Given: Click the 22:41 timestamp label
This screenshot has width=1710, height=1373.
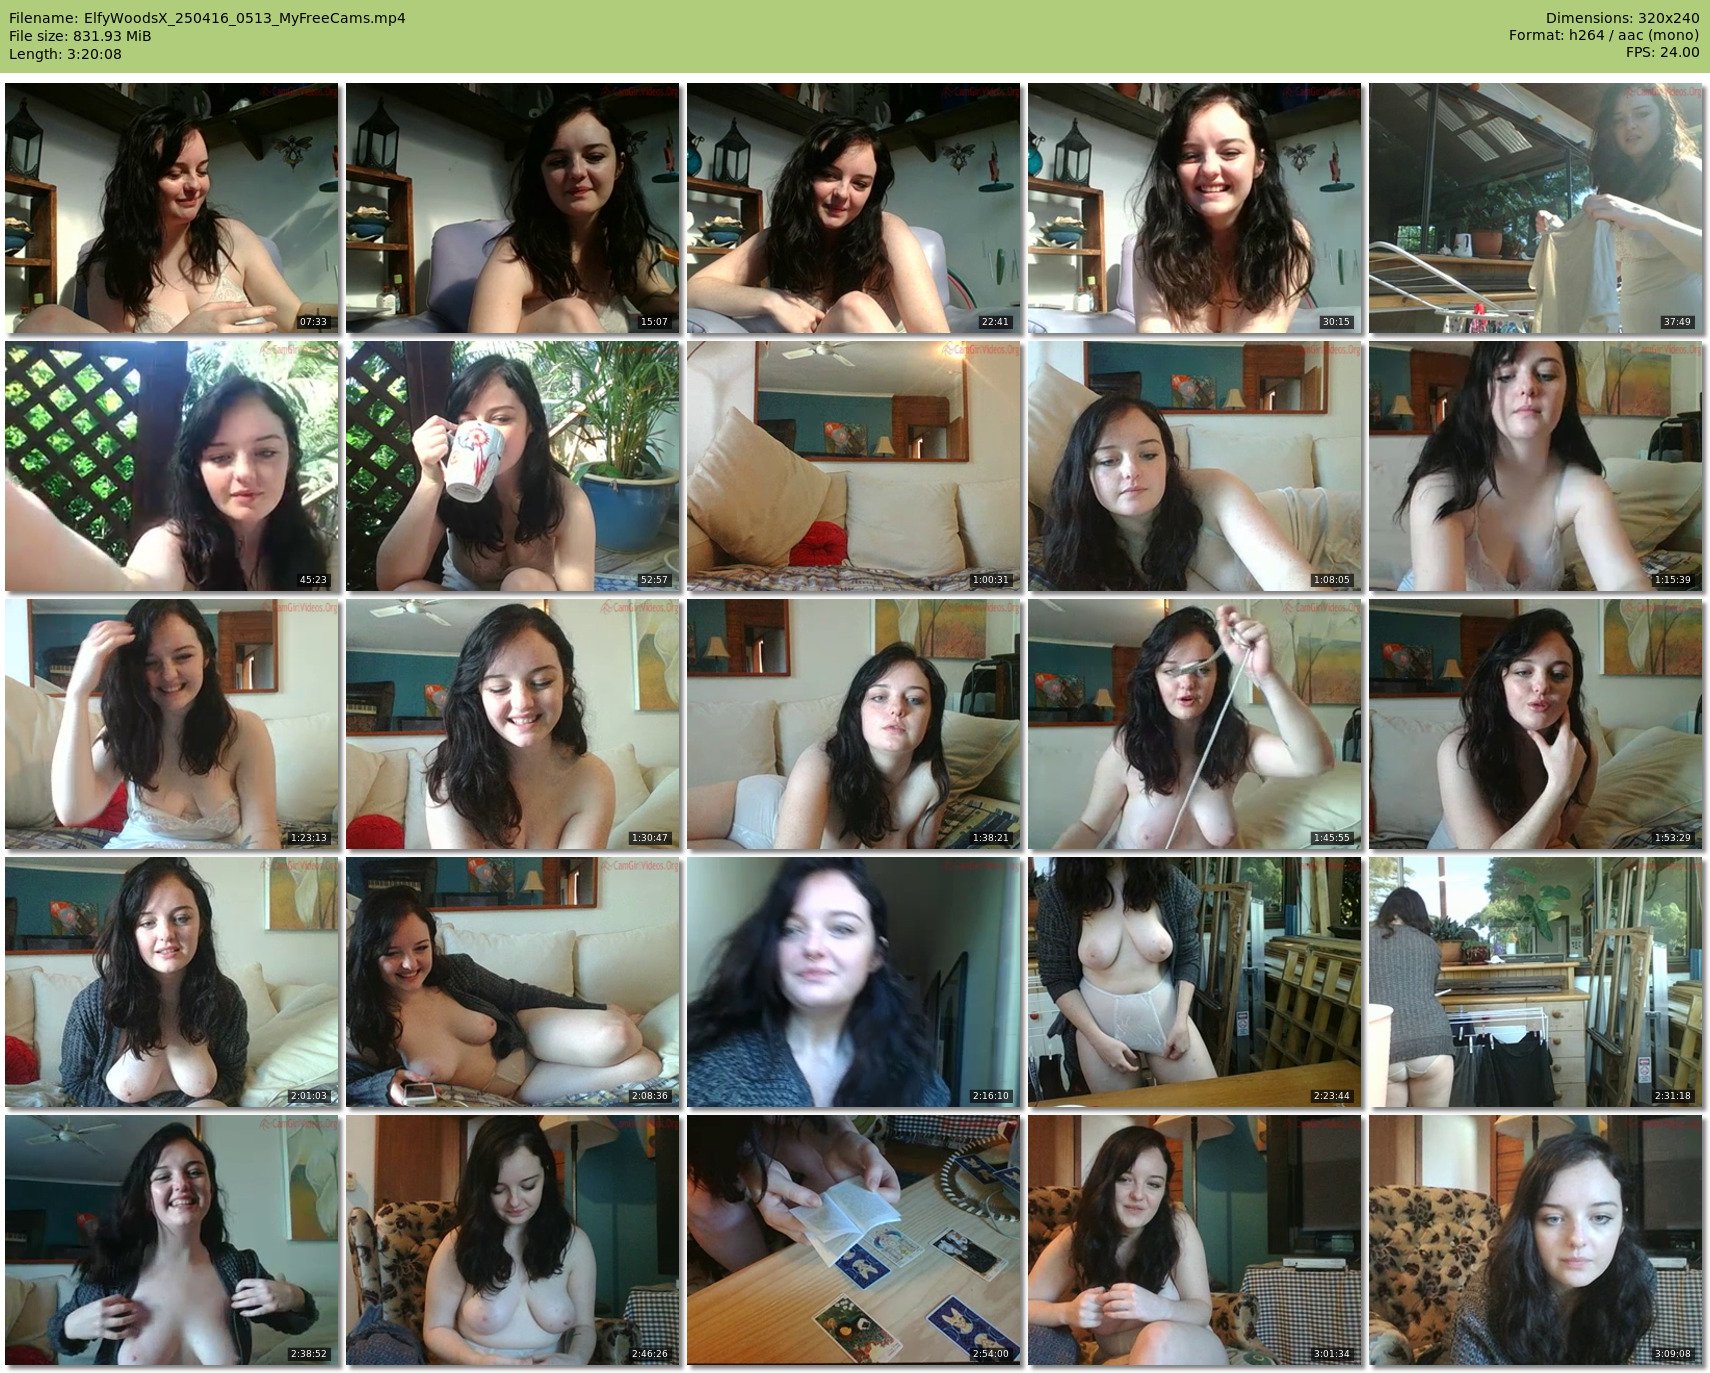Looking at the screenshot, I should [x=995, y=322].
